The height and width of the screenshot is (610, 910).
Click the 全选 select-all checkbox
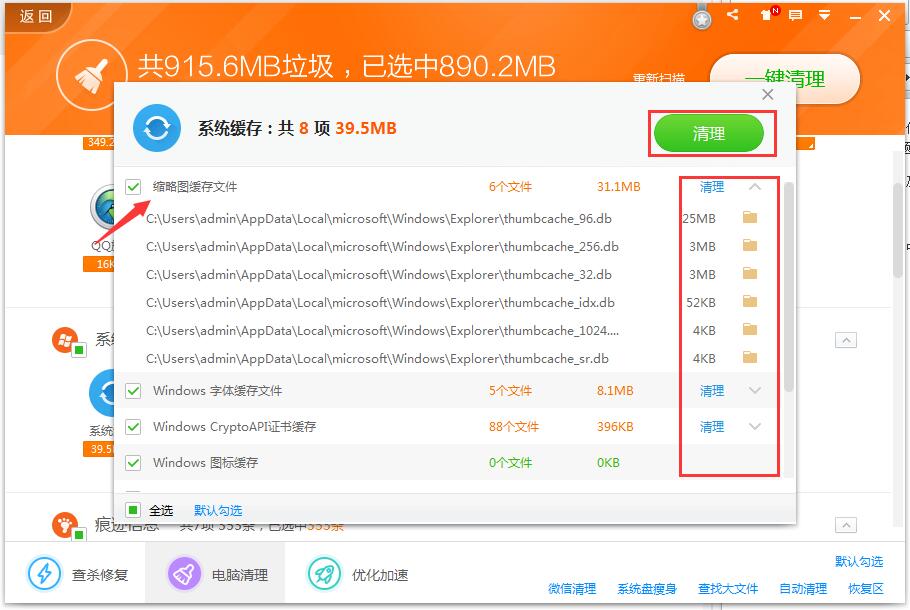[132, 509]
